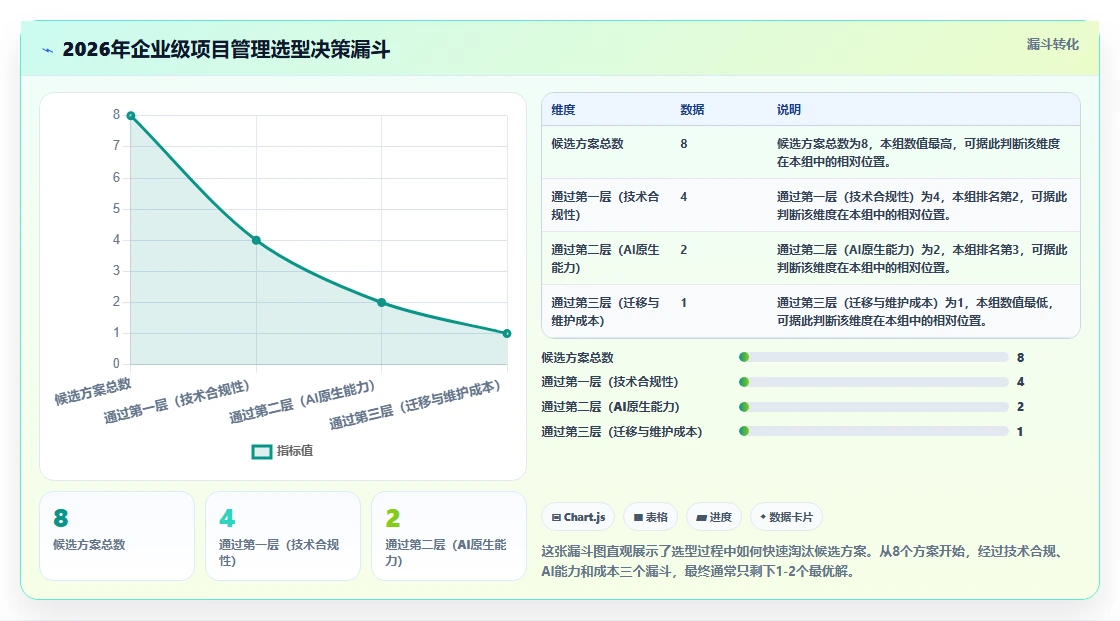Click the 通过第二层（AI原生能力）progress bar
Viewport: 1120px width, 621px height.
pos(874,407)
